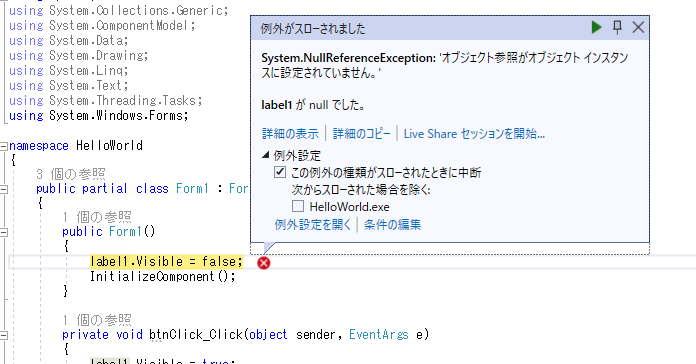
Task: Open the 詳細の表示 link
Action: tap(290, 134)
